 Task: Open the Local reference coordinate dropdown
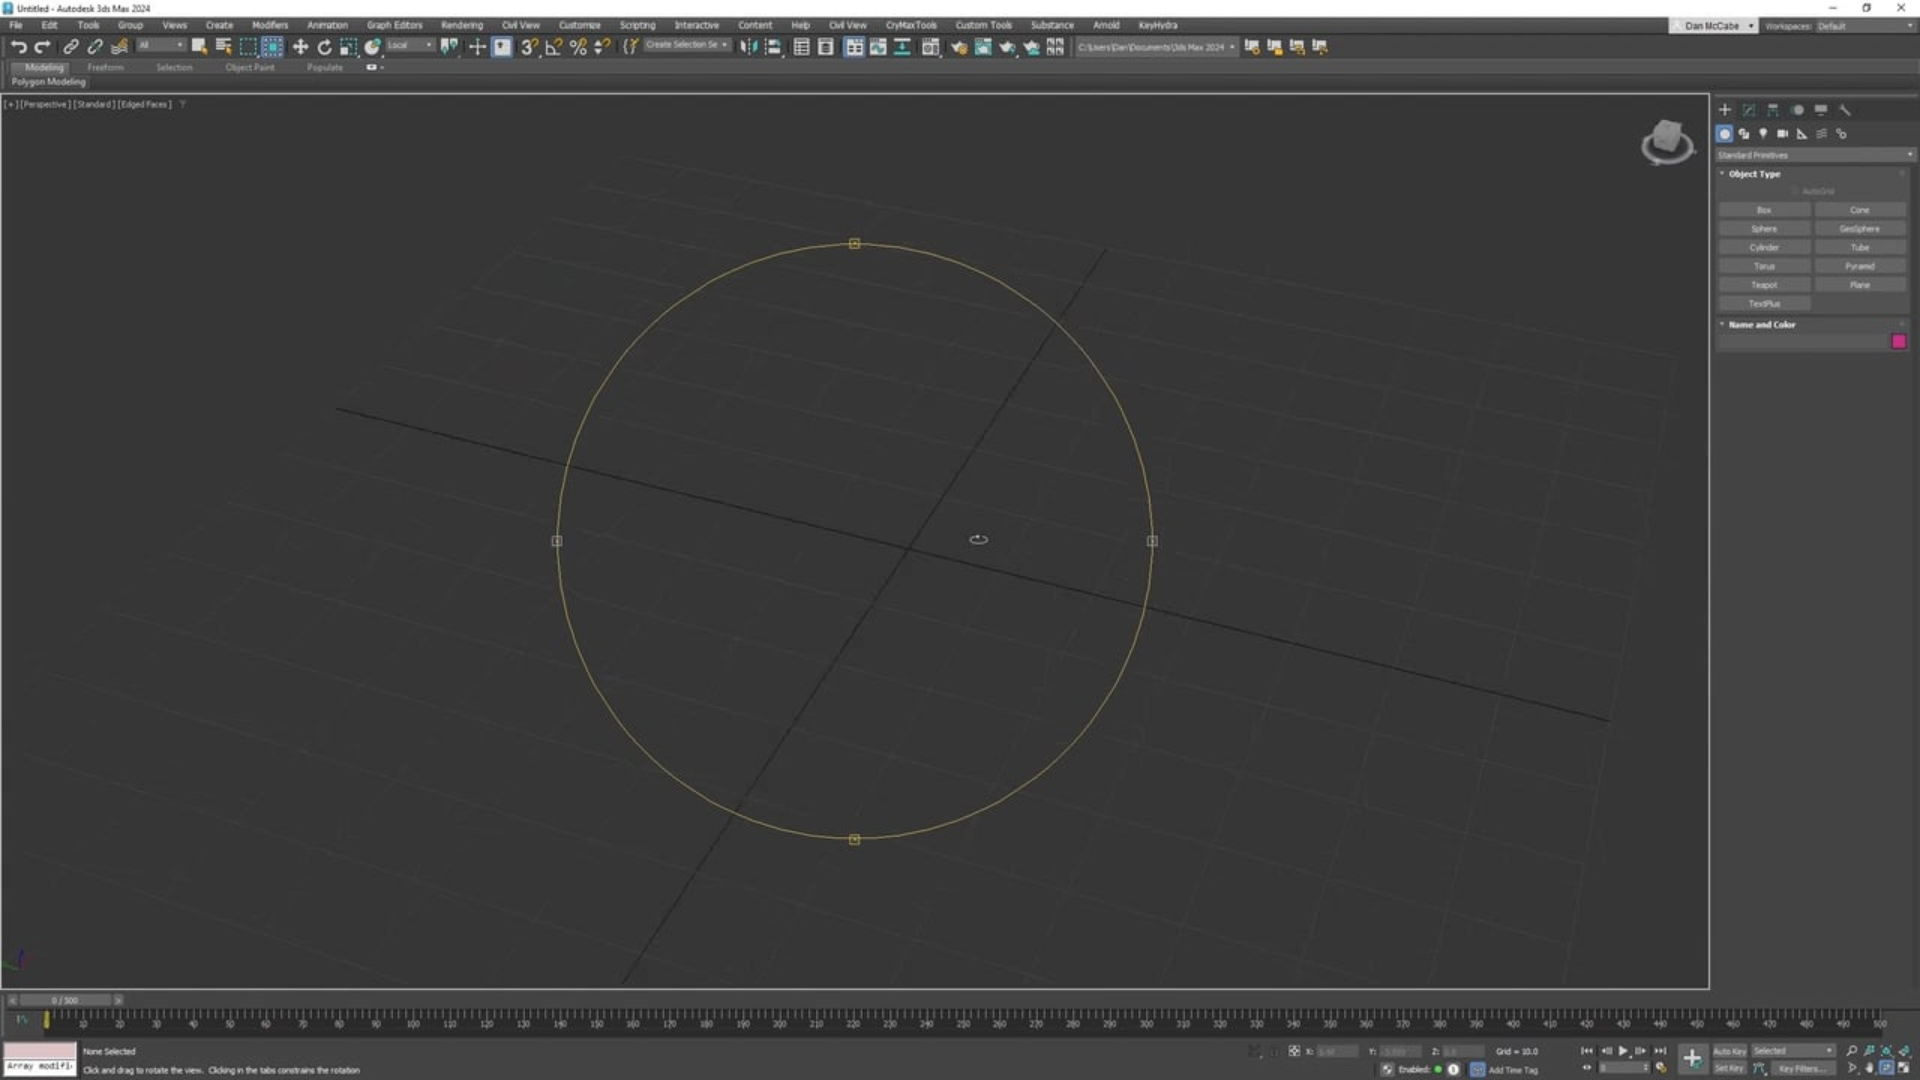(x=410, y=45)
